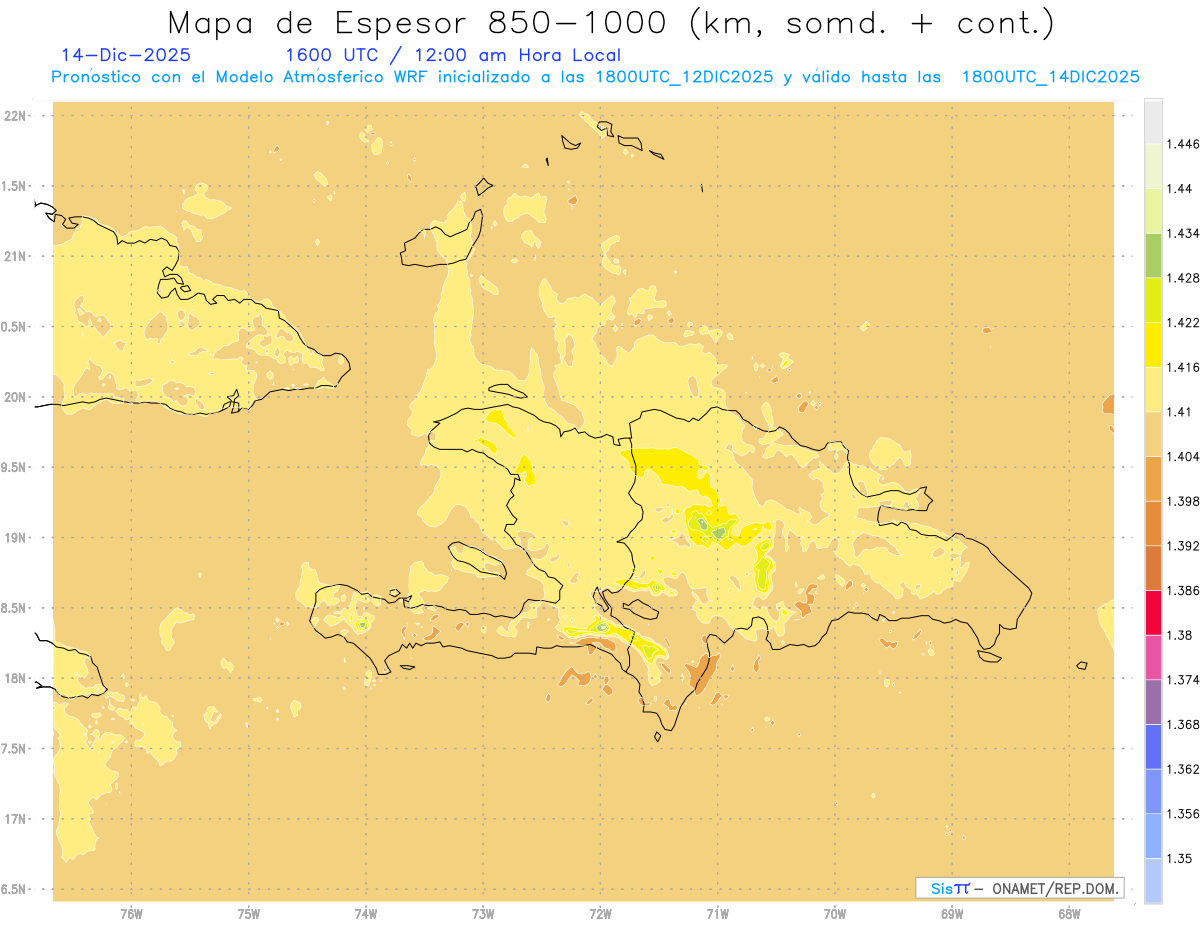Click the 20N latitude label
This screenshot has width=1200, height=927.
tap(16, 397)
